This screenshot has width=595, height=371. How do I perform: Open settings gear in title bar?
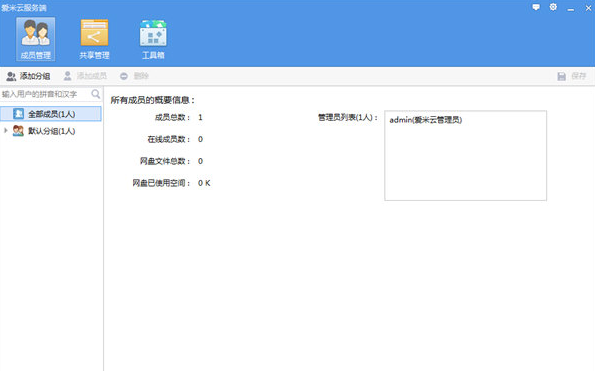tap(553, 7)
